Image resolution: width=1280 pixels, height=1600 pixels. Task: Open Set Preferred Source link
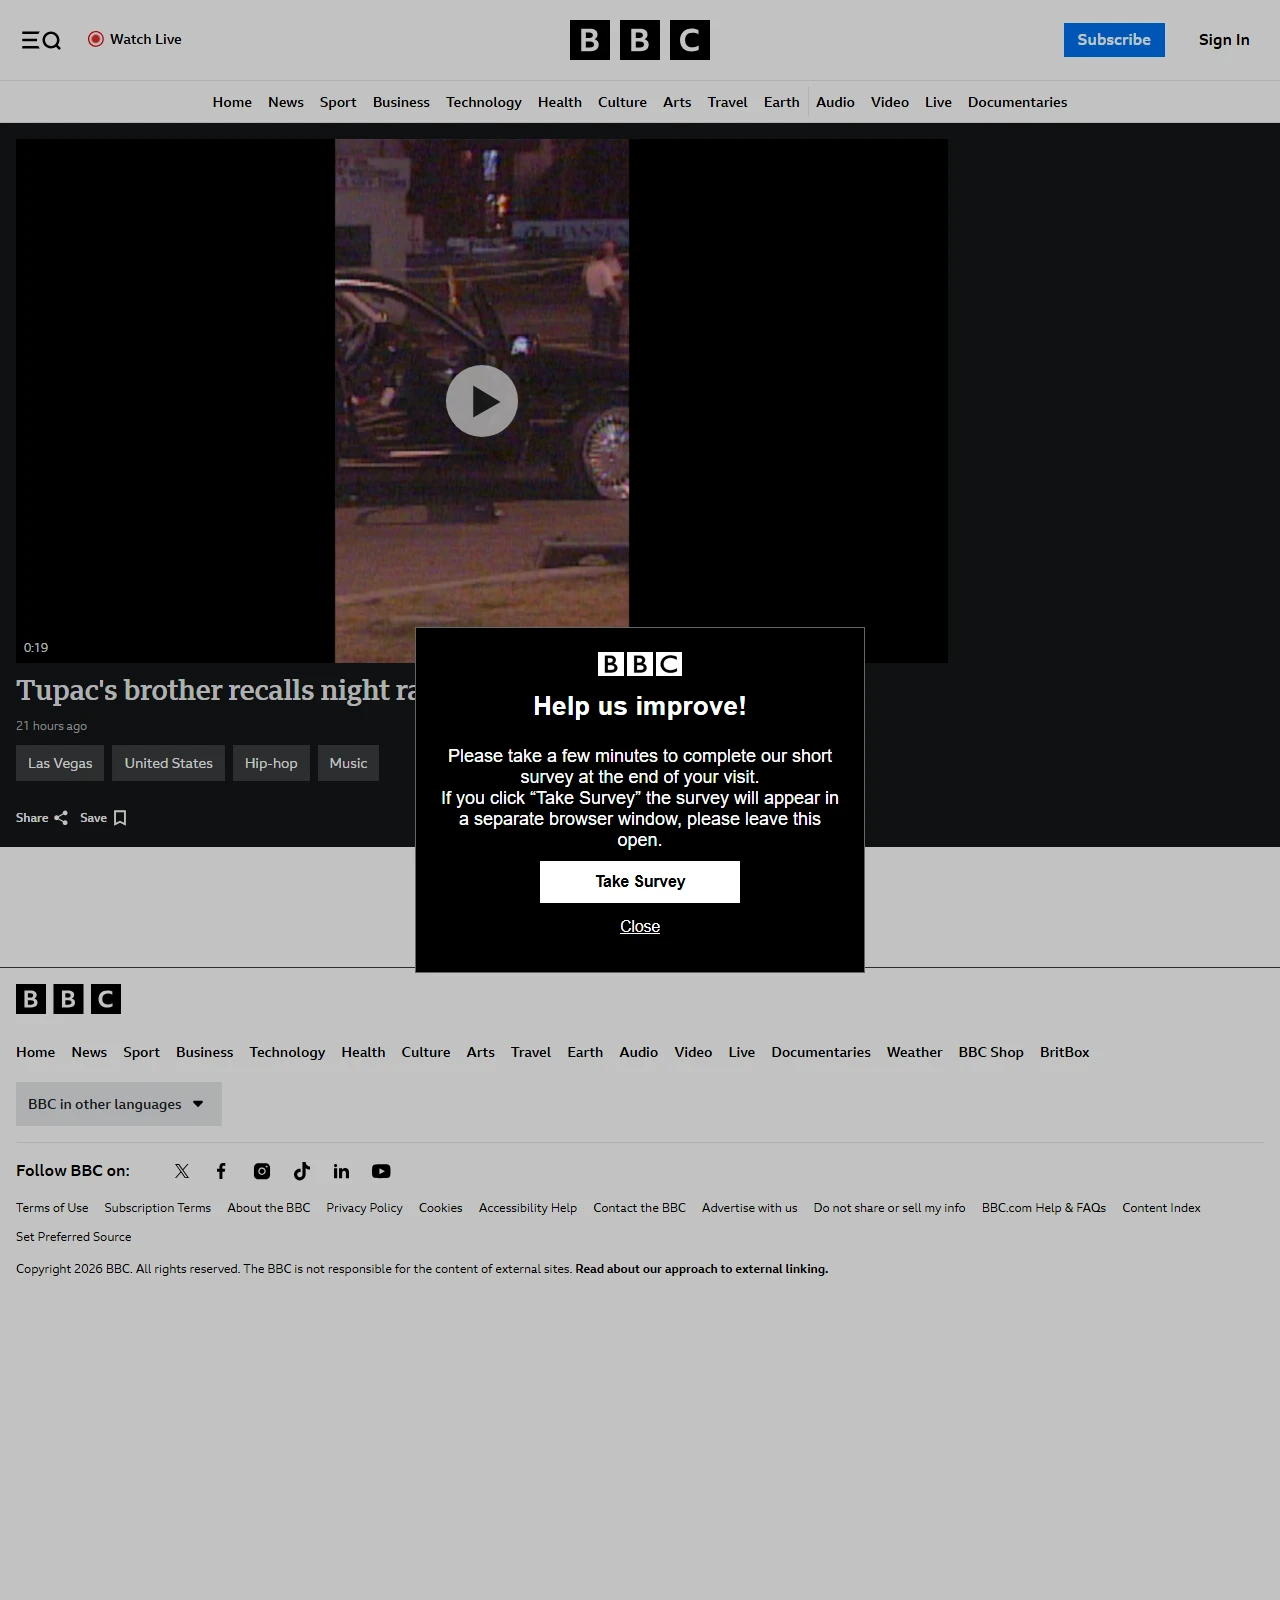pos(74,1237)
